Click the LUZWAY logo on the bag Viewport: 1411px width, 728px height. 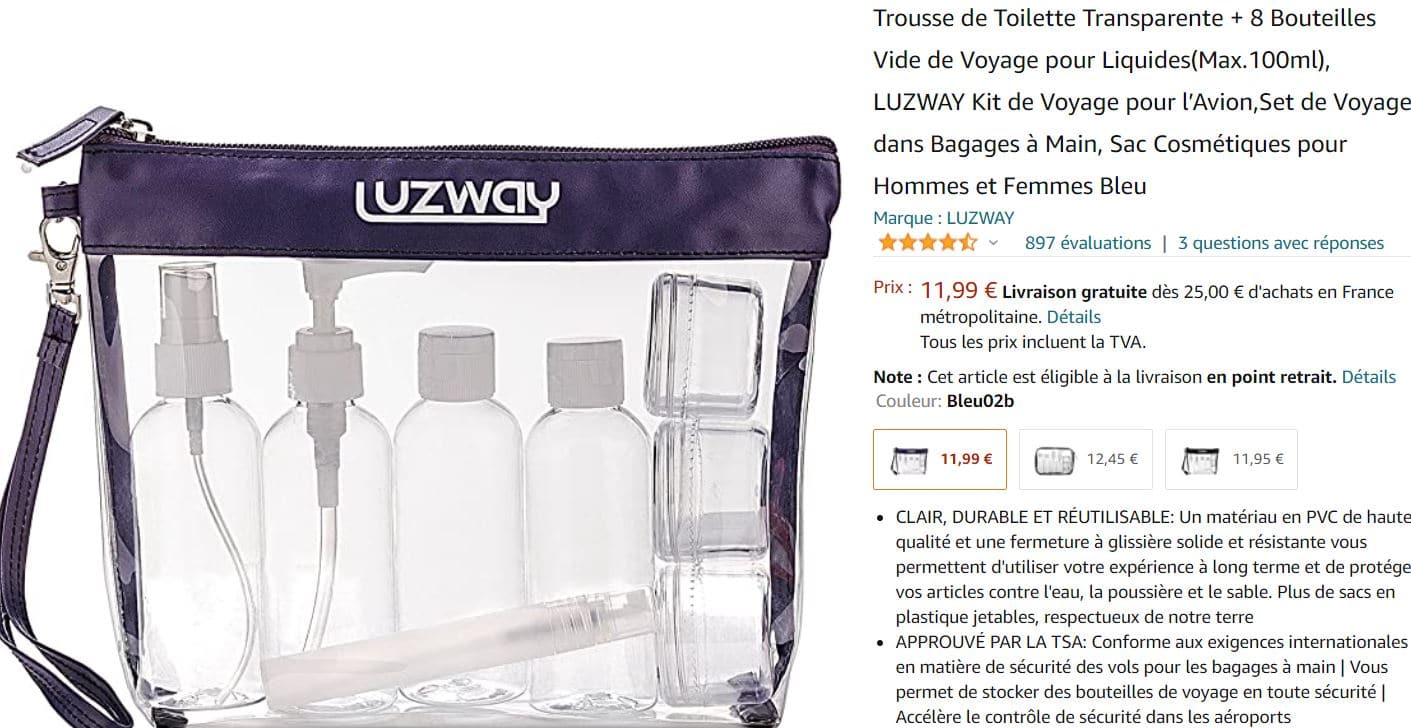coord(457,199)
